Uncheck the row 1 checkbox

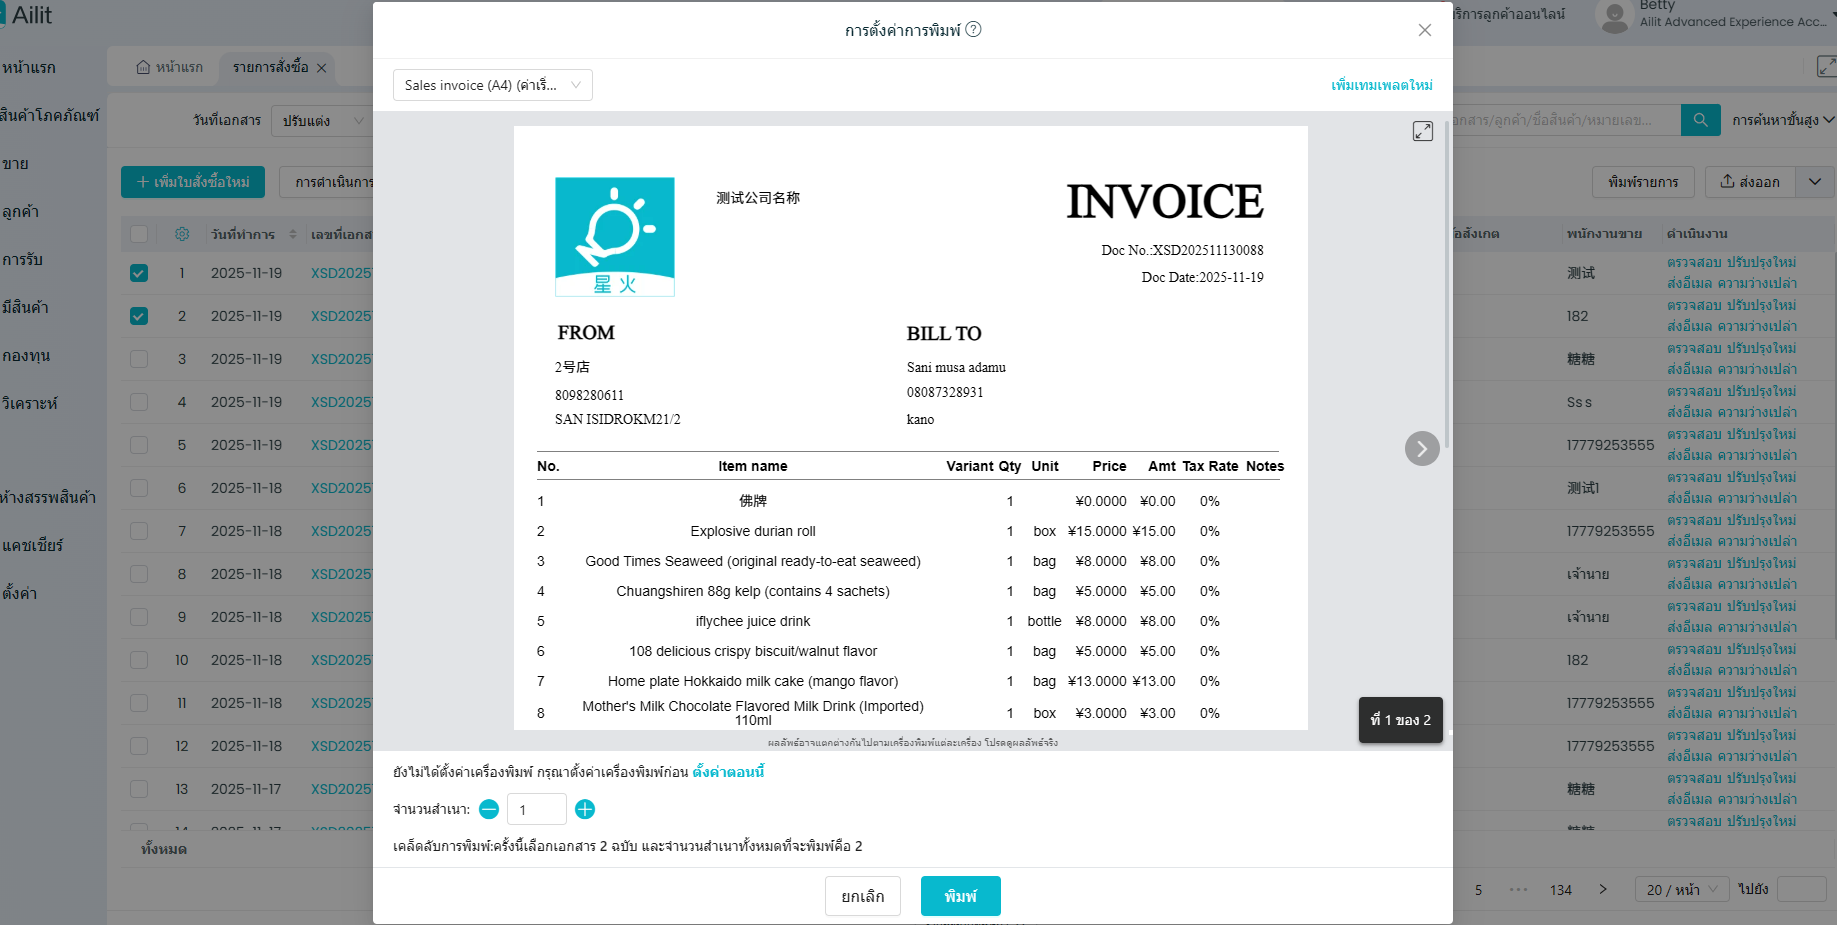point(139,273)
